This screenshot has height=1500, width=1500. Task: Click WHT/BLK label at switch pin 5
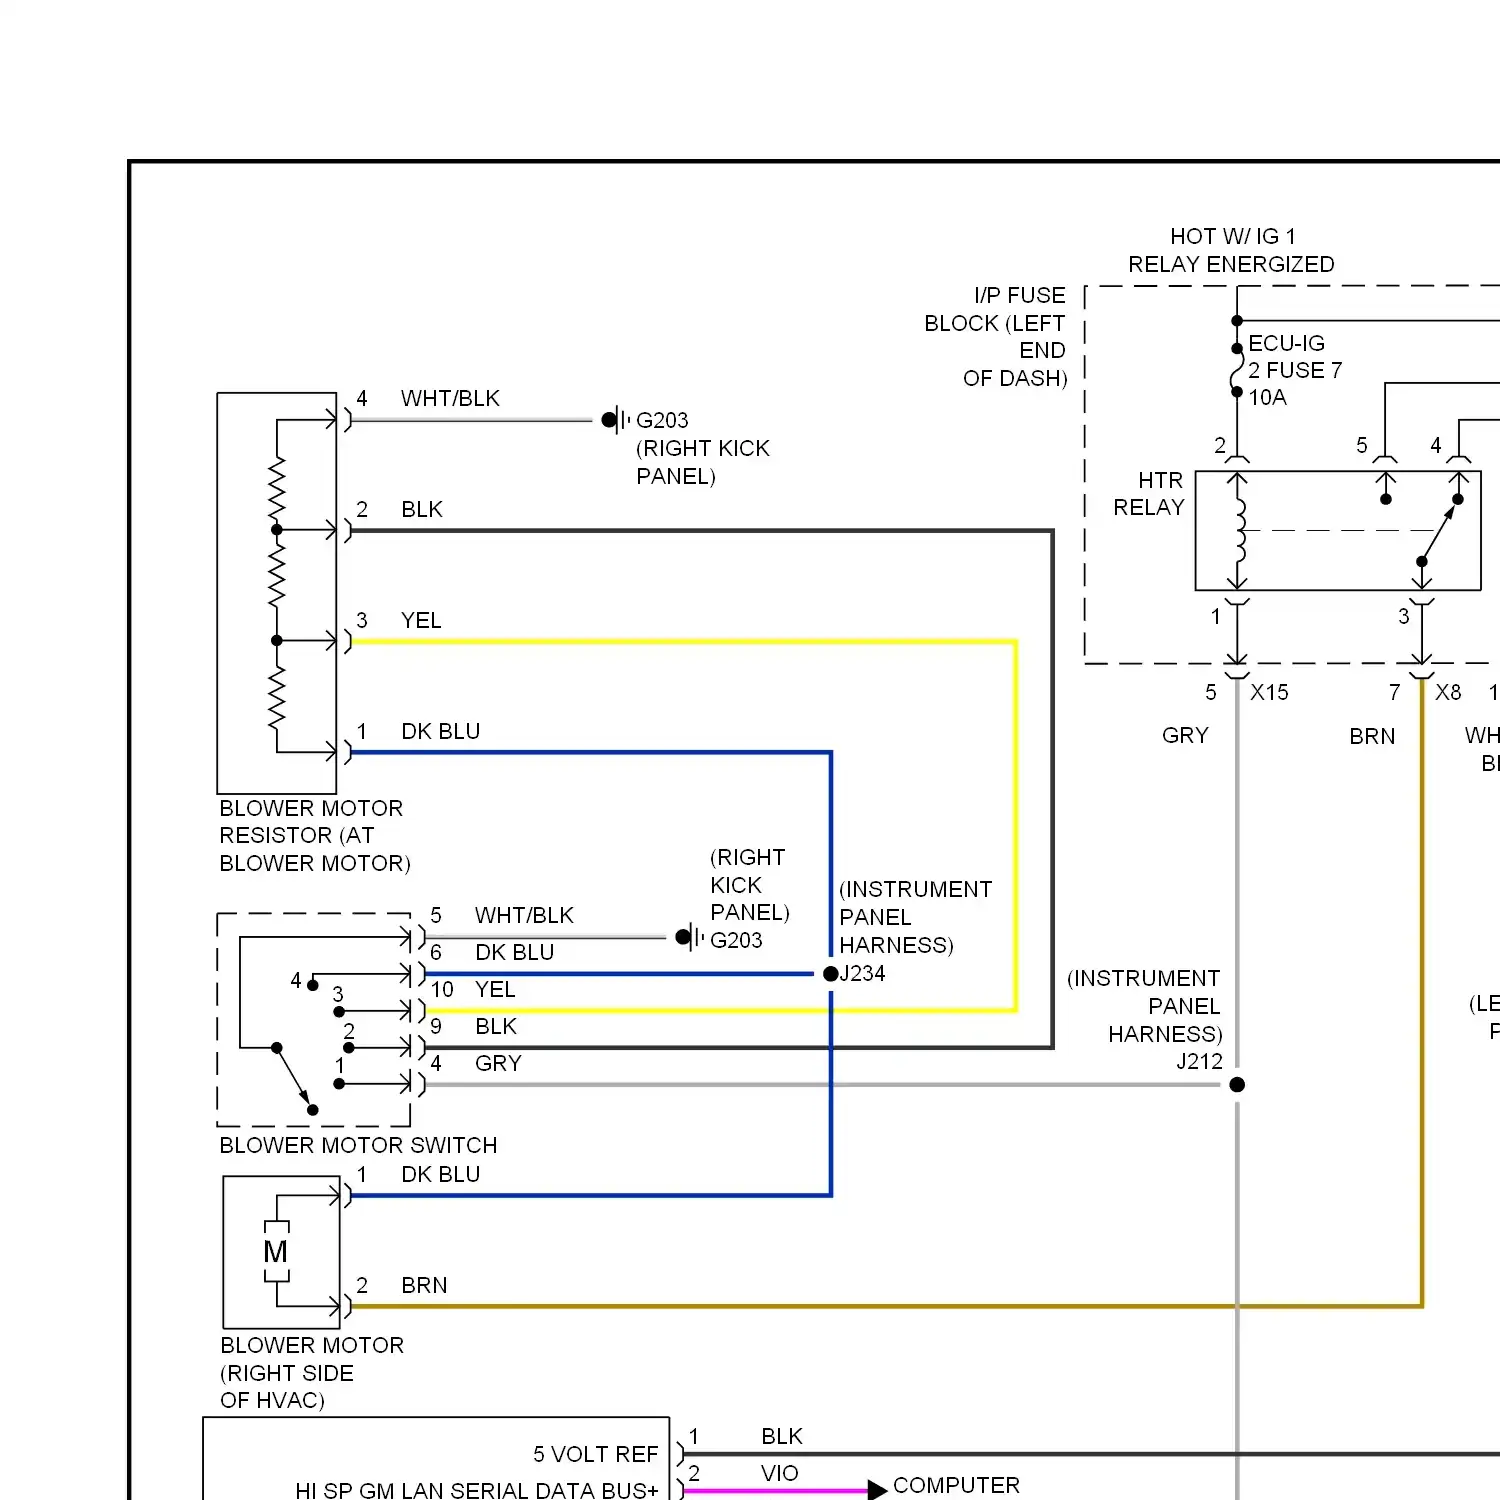[x=524, y=915]
